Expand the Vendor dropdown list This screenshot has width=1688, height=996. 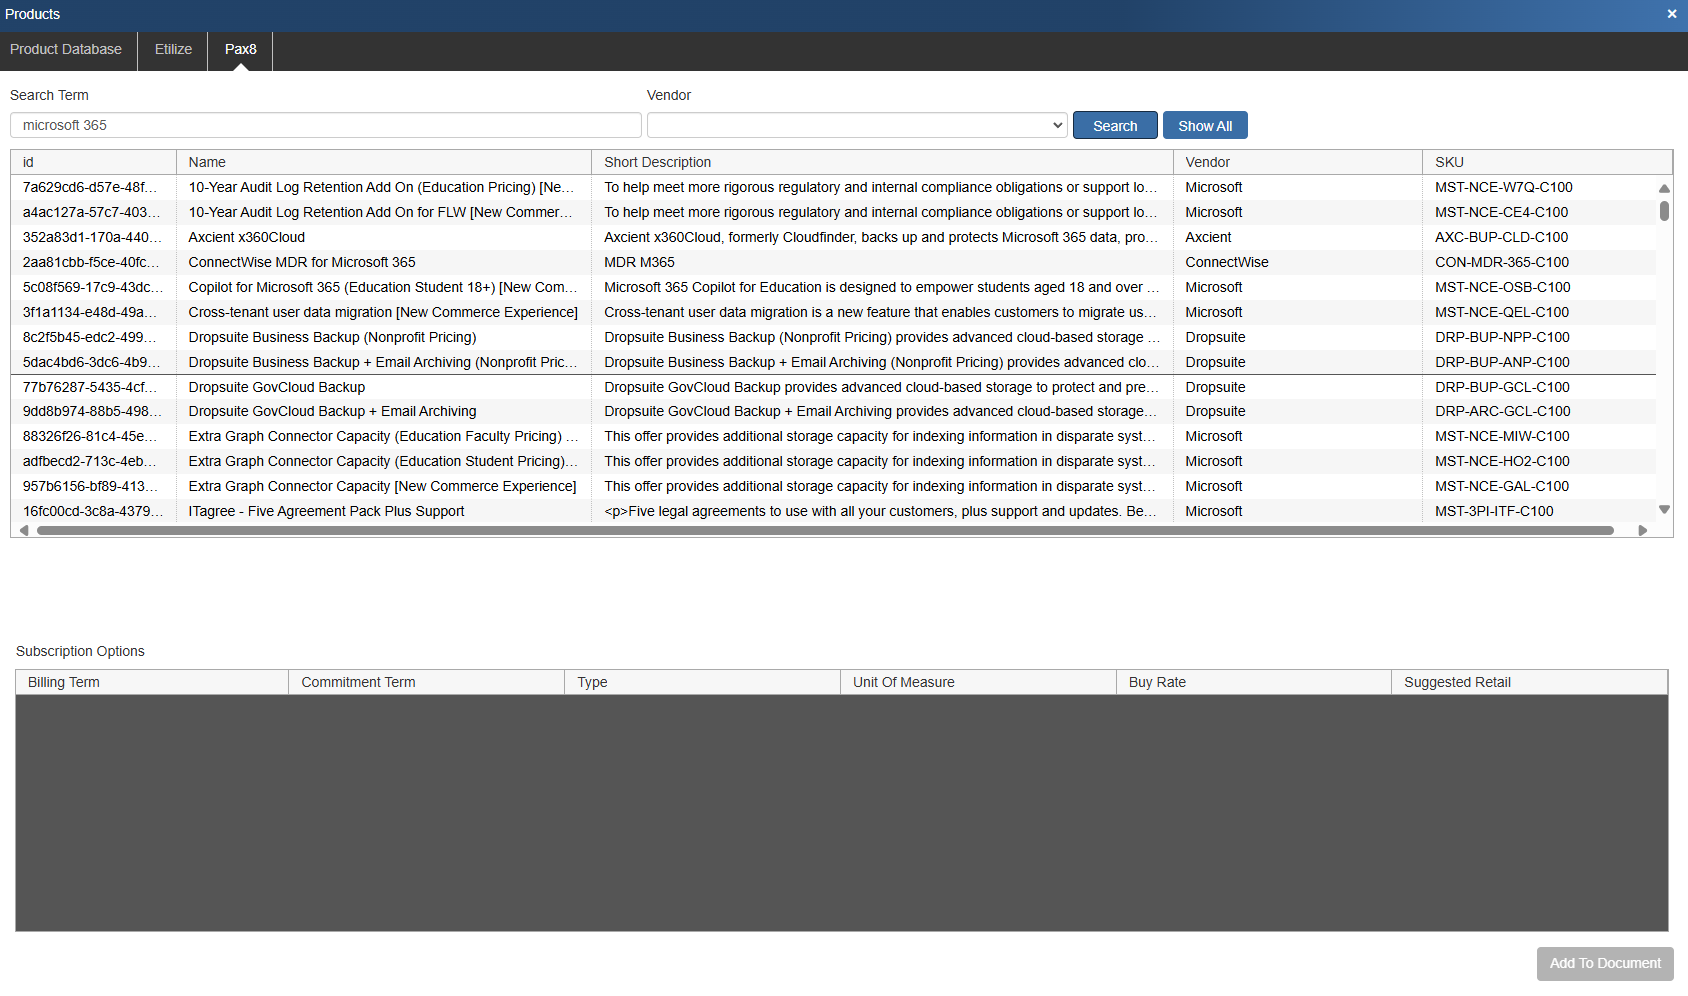[857, 125]
